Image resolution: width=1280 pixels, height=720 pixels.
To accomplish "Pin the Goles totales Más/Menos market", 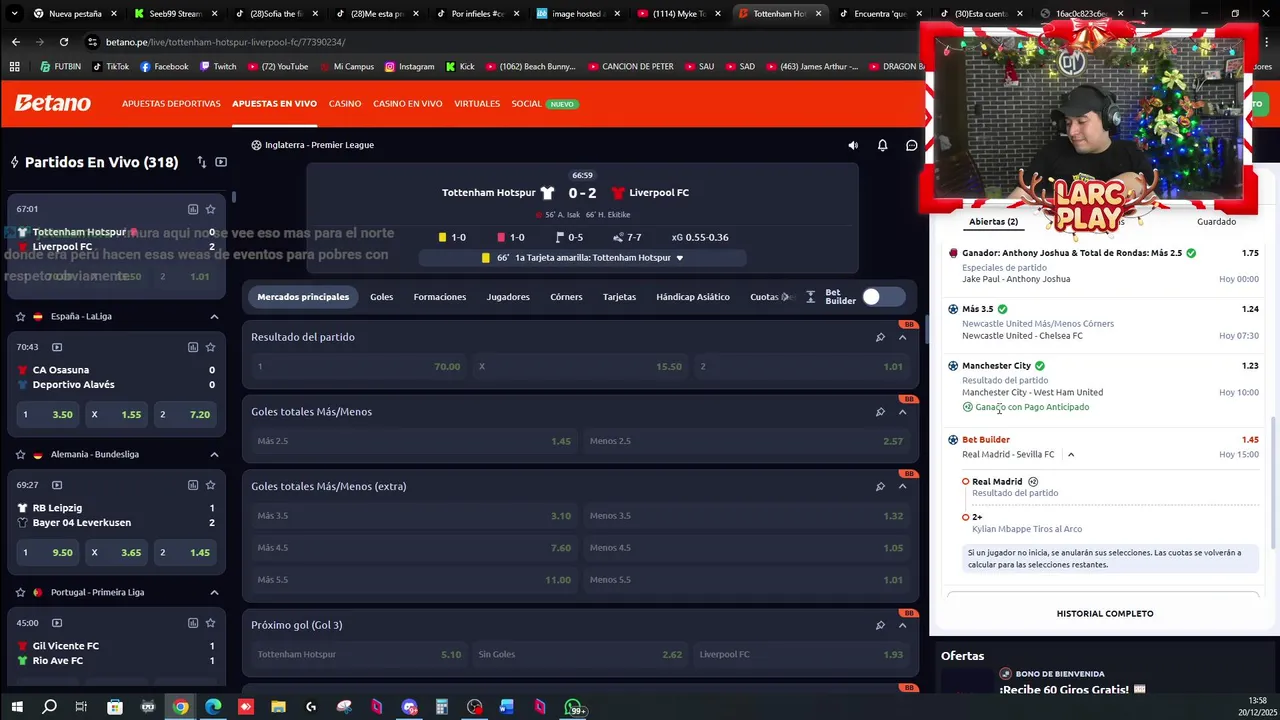I will (880, 412).
